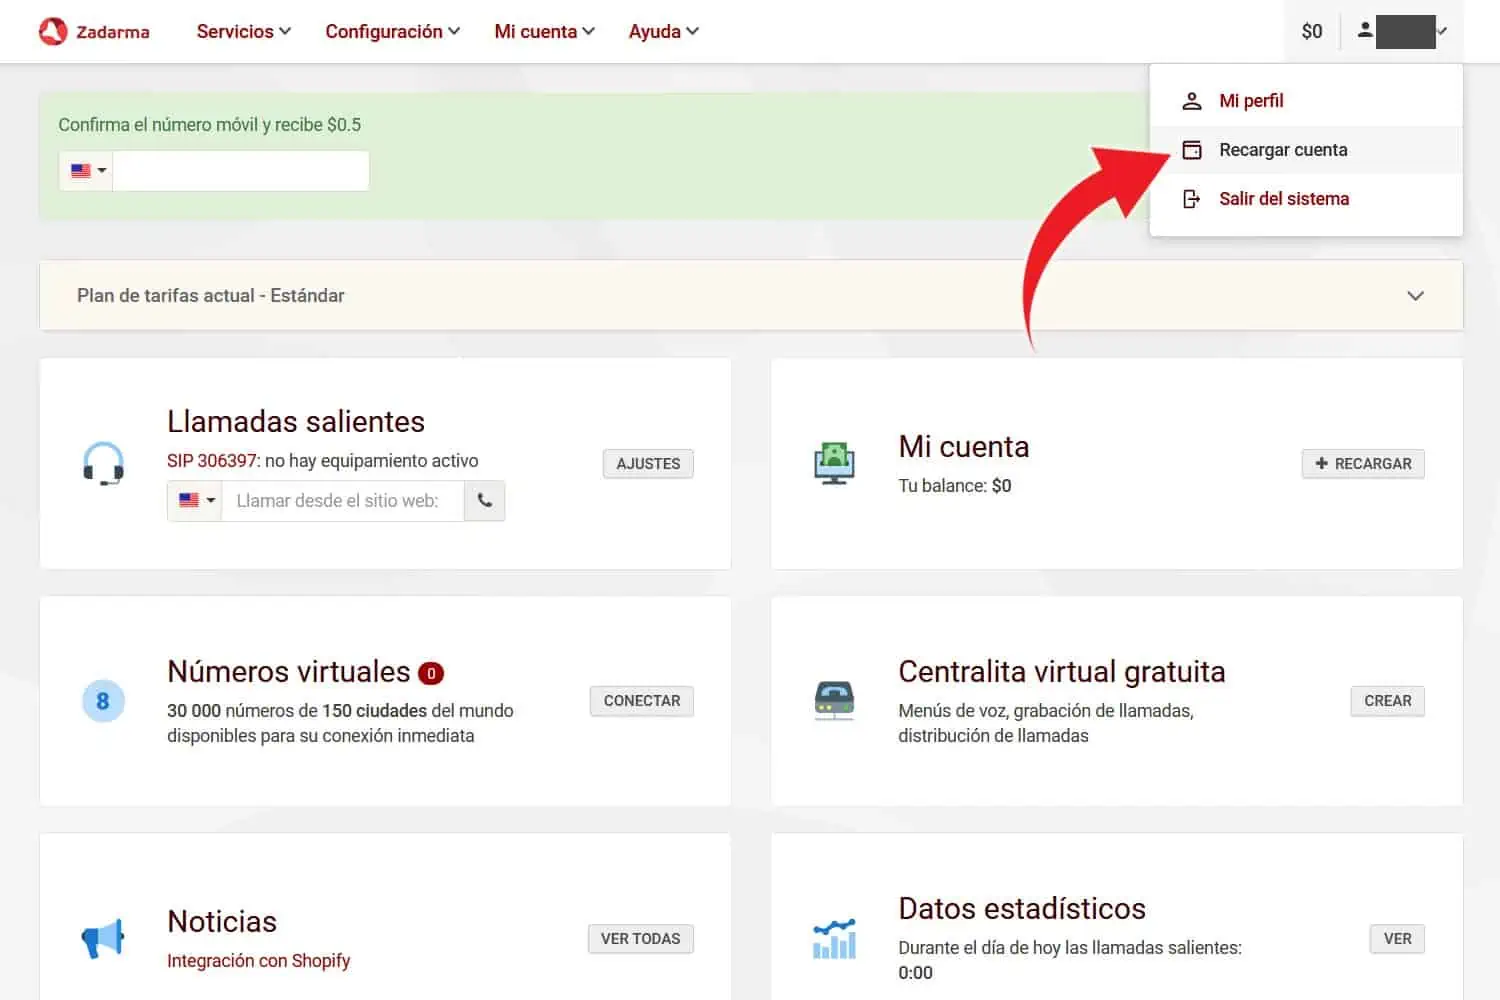Click the wallet icon beside Recargar cuenta
Viewport: 1500px width, 1000px height.
point(1191,150)
